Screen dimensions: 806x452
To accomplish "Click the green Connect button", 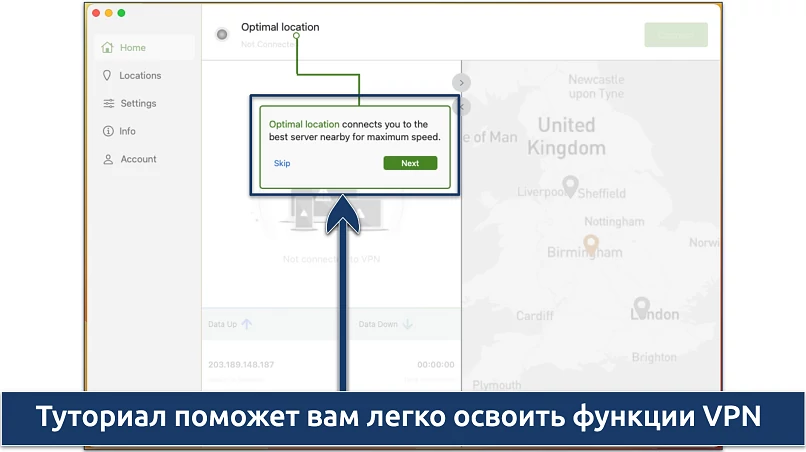I will tap(676, 35).
